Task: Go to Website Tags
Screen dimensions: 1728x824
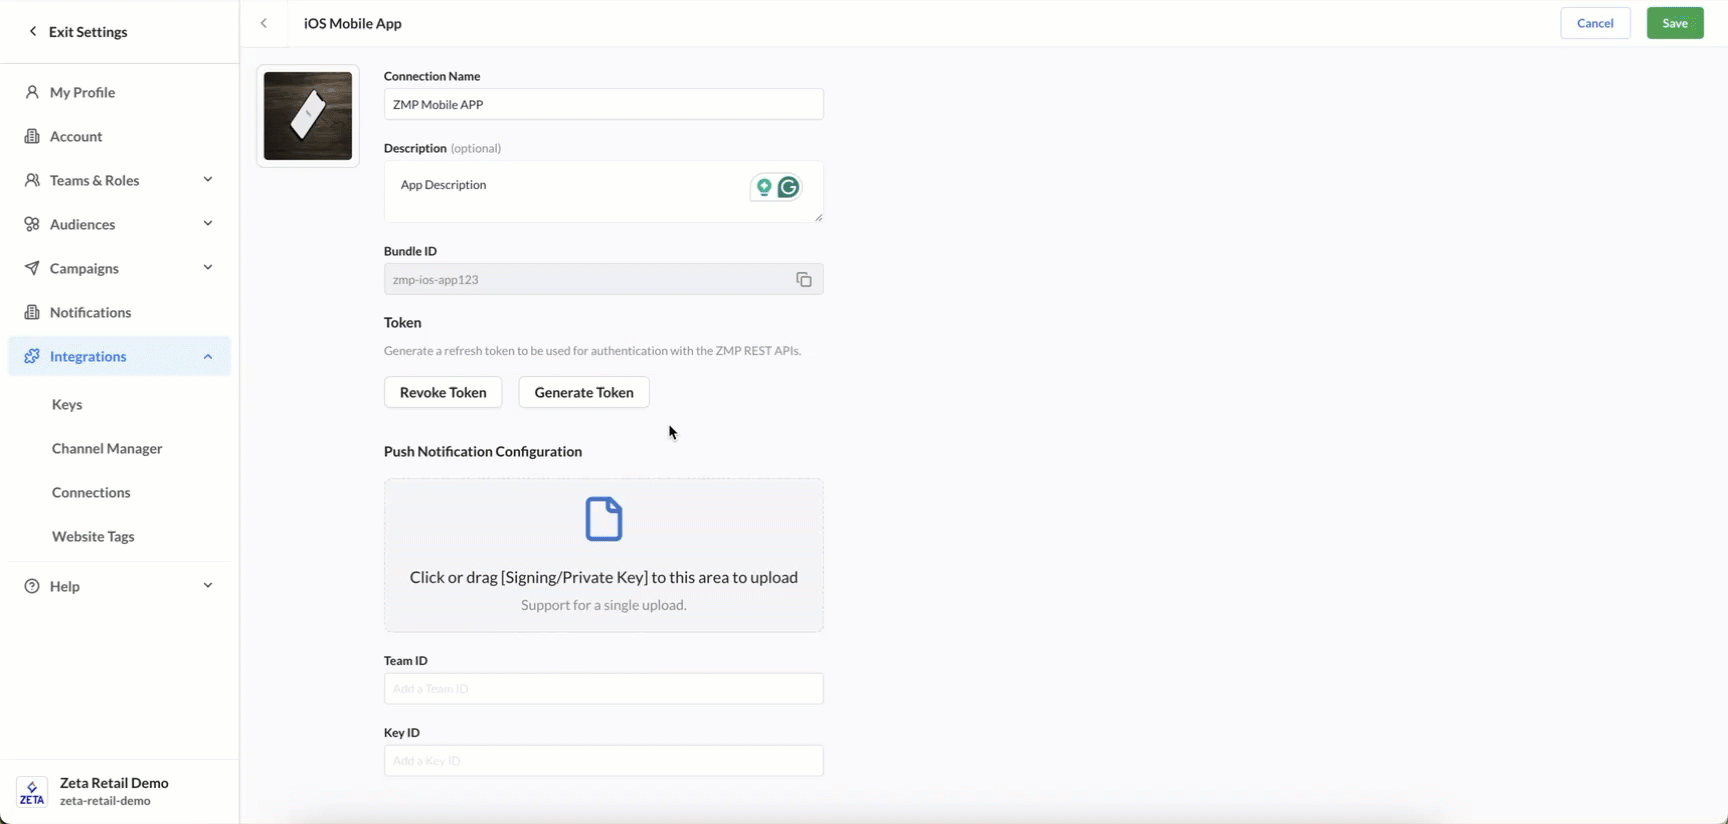Action: point(93,536)
